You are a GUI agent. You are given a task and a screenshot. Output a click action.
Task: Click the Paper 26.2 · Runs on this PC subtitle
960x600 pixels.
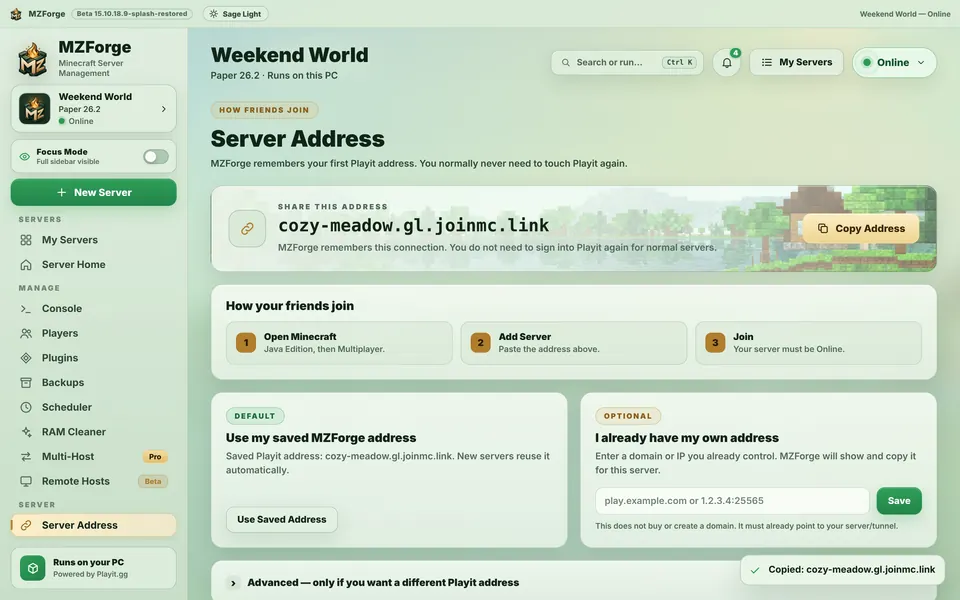274,75
